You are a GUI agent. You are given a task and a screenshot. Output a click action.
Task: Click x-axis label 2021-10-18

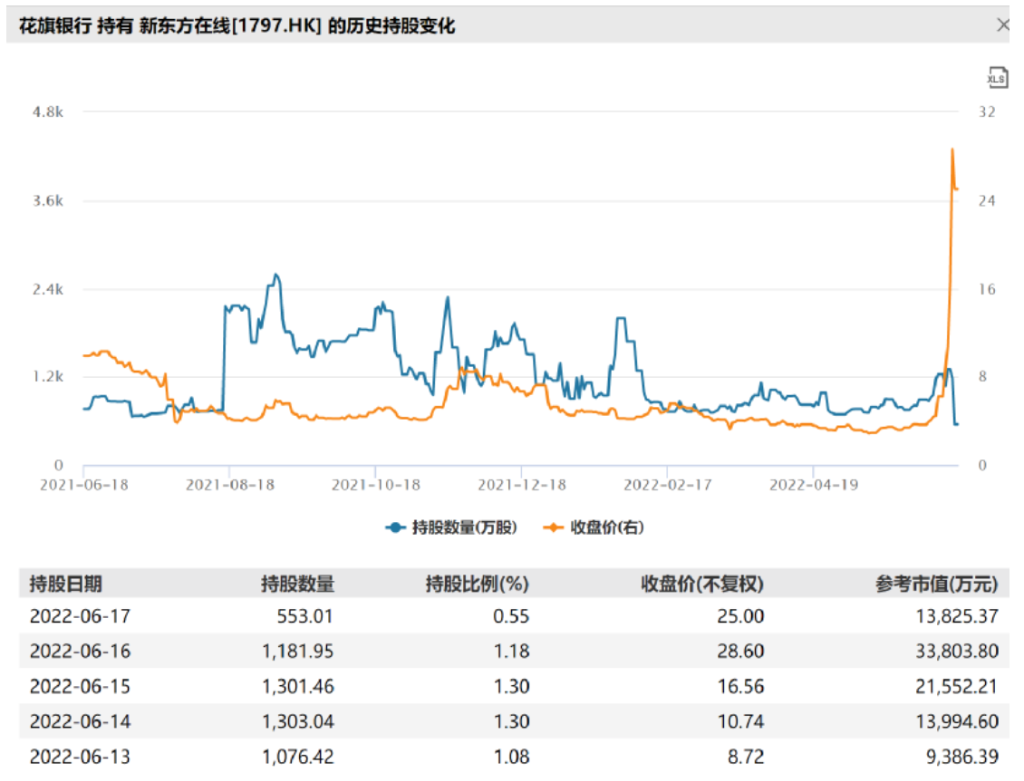(x=376, y=485)
